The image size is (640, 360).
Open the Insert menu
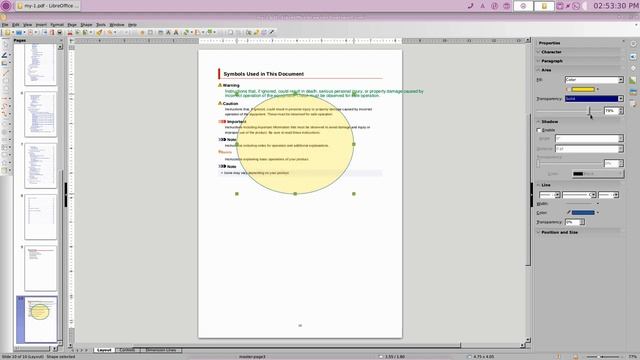[x=41, y=25]
